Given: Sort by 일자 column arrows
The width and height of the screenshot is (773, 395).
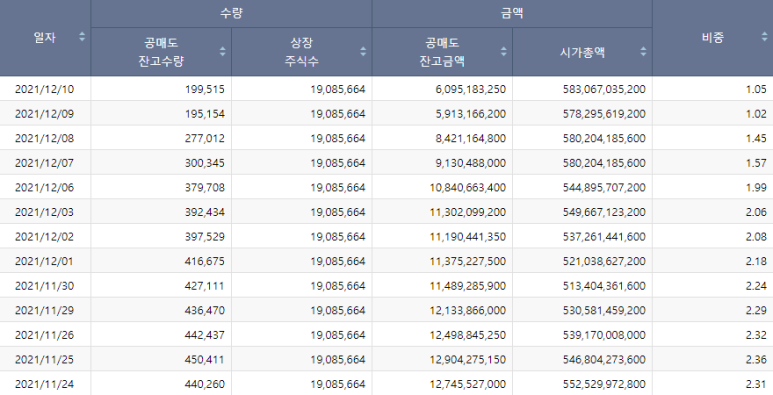Looking at the screenshot, I should [82, 36].
